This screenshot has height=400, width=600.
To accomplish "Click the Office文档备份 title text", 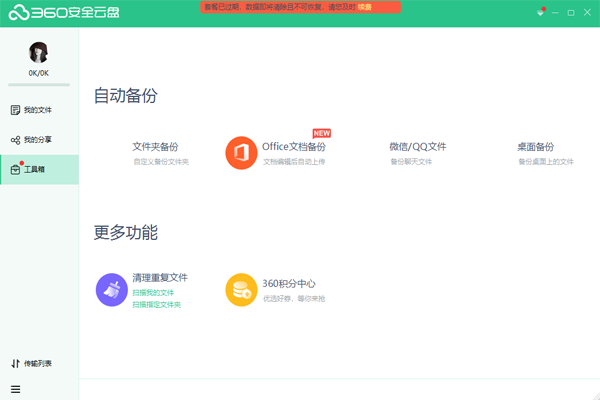I will (294, 147).
